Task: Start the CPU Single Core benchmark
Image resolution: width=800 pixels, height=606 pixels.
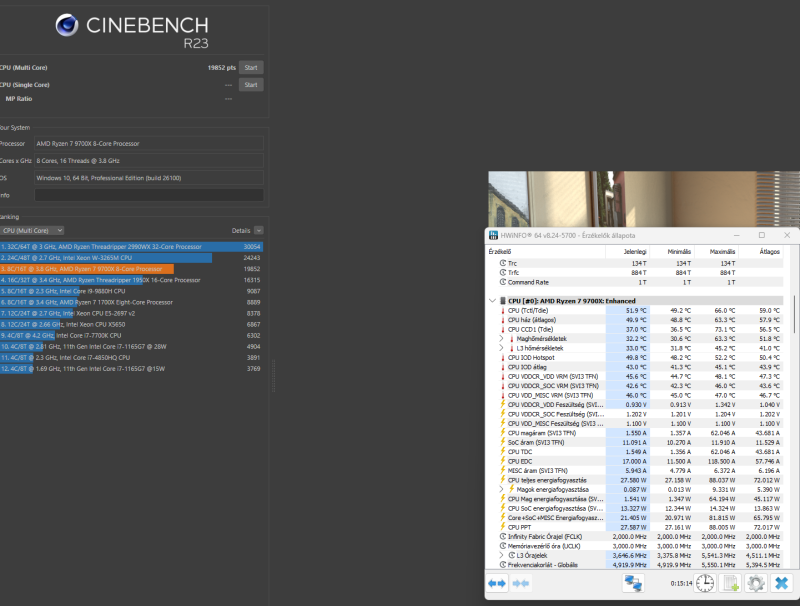Action: coord(251,85)
